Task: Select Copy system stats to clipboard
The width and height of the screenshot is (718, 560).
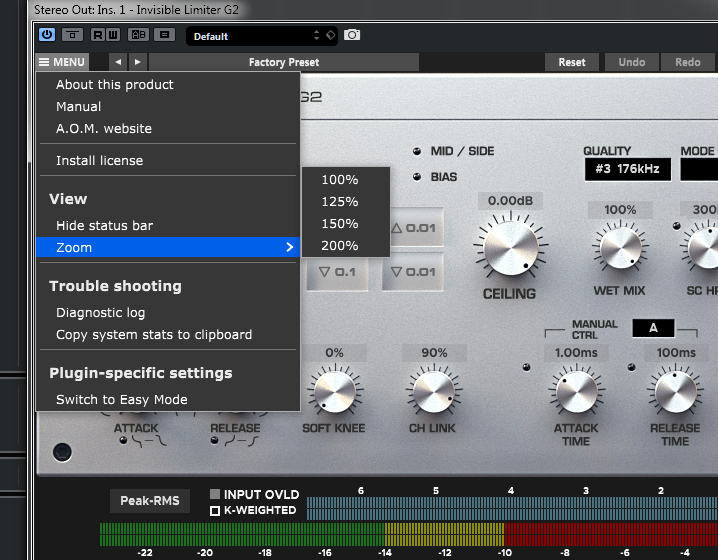Action: pyautogui.click(x=168, y=335)
